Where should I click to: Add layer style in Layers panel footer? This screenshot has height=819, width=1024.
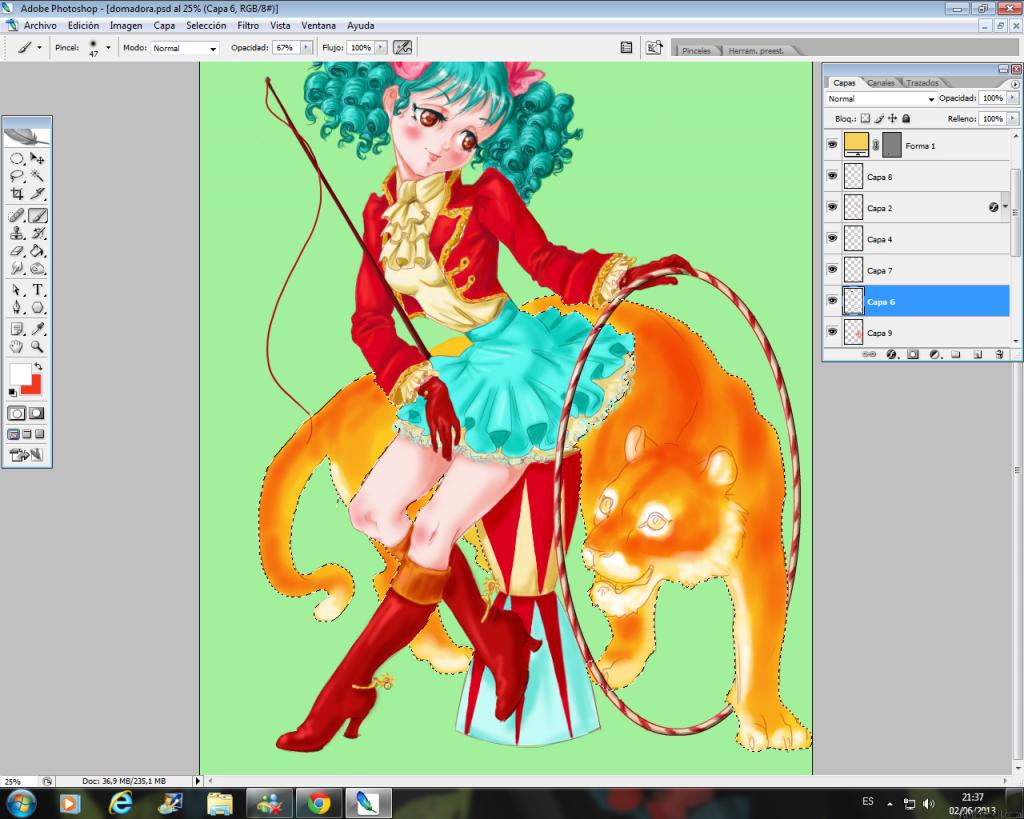point(891,355)
